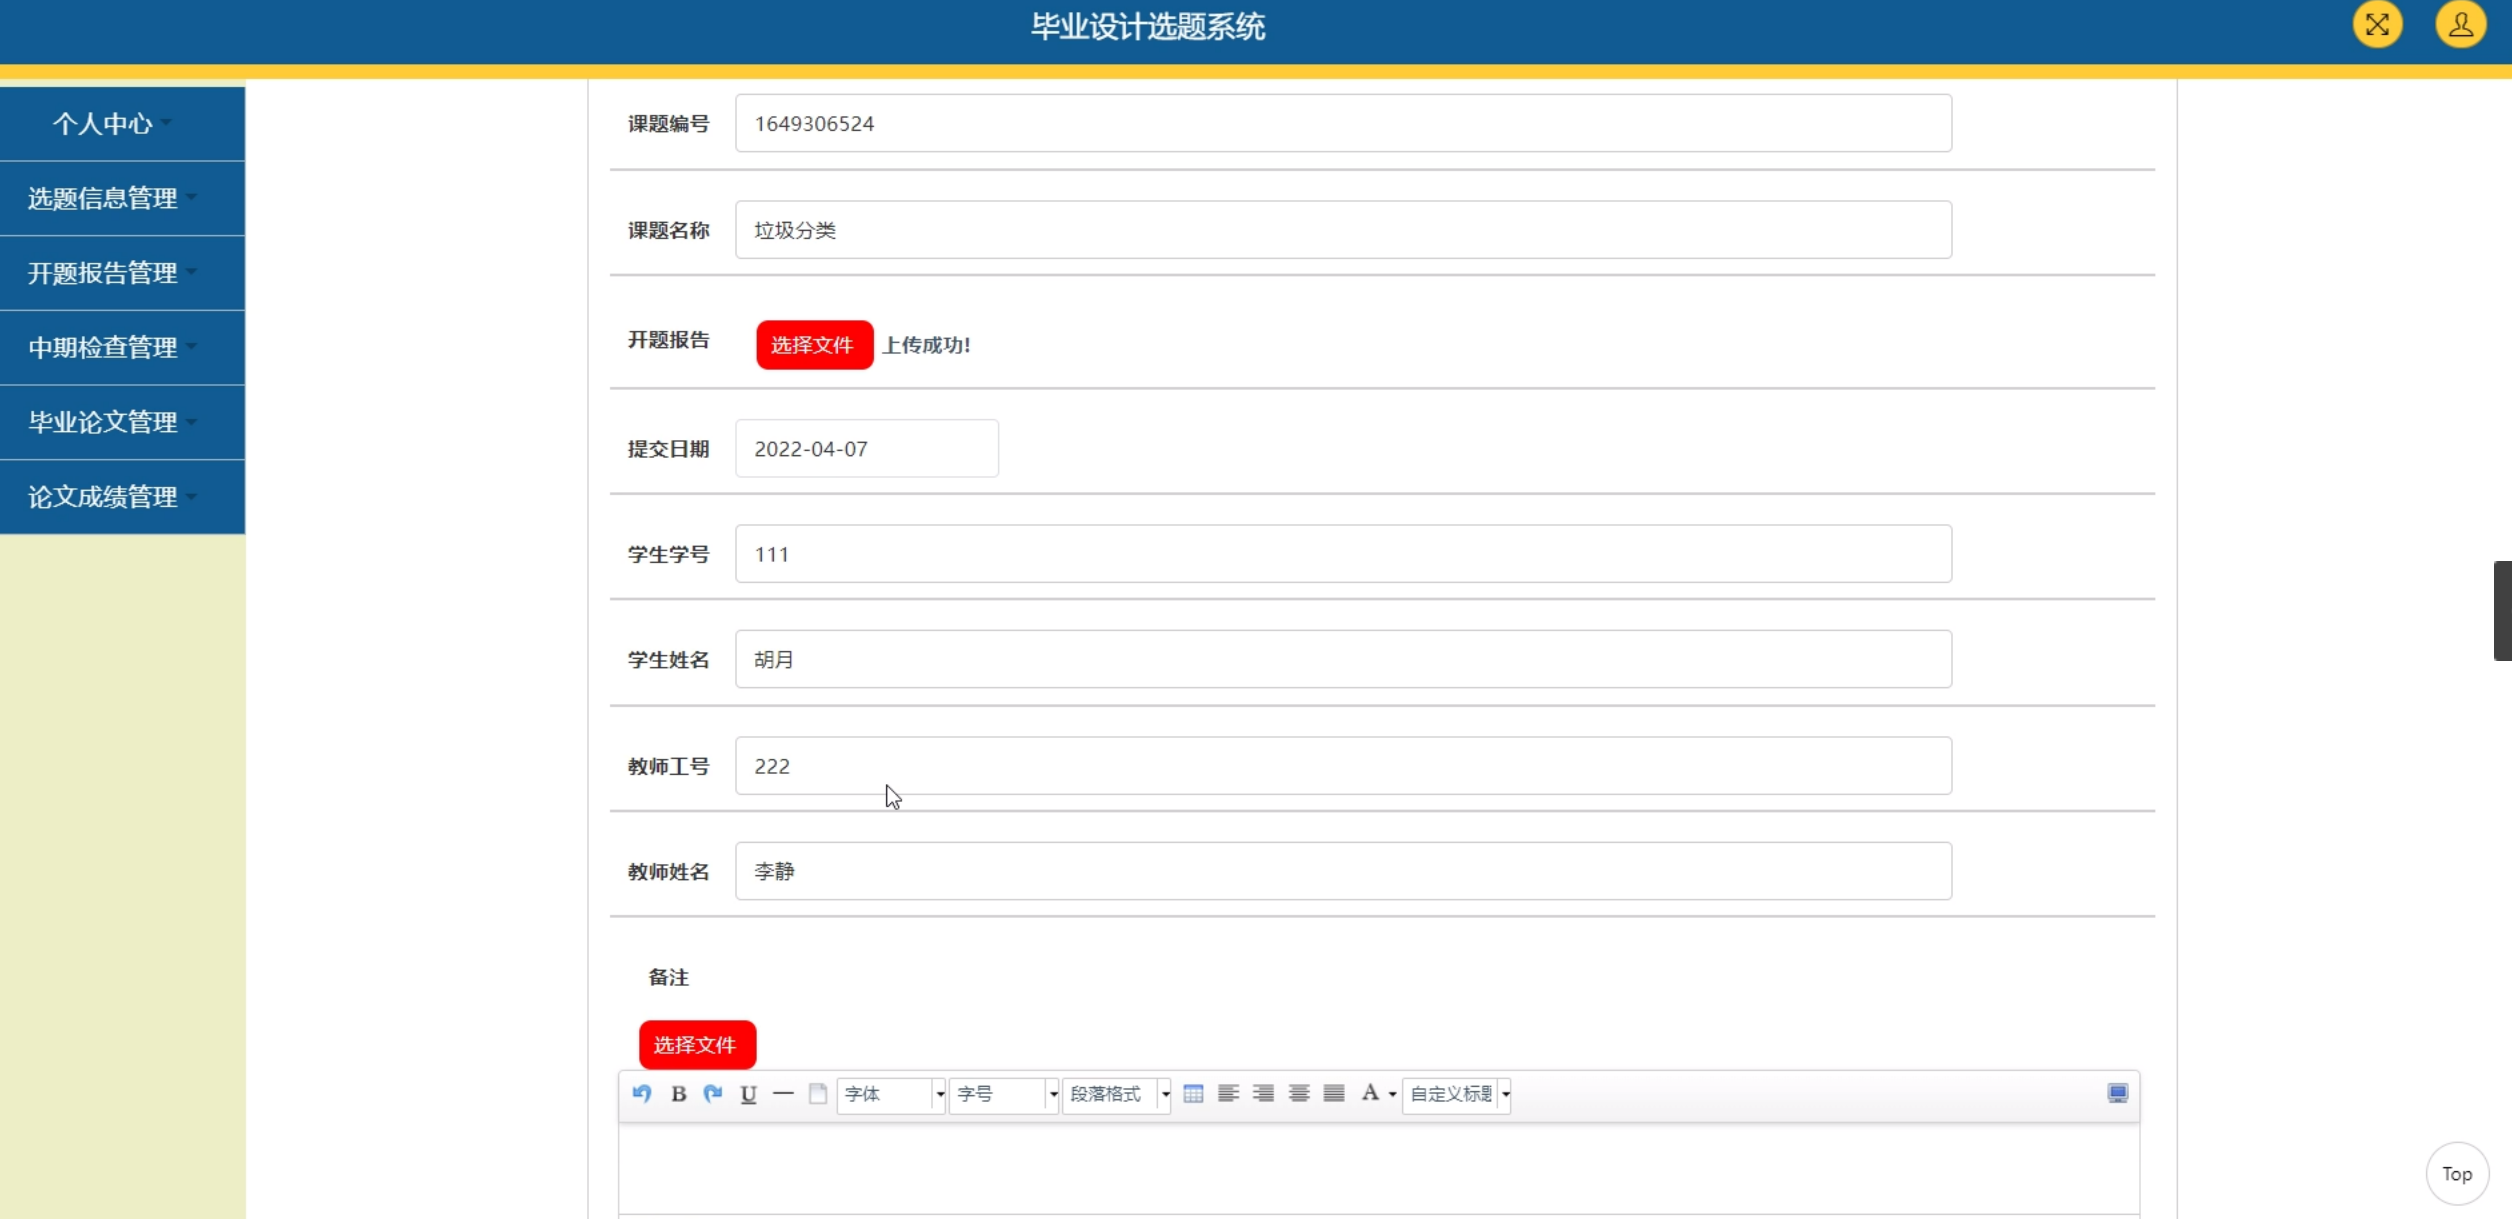Expand the 选题信息管理 sidebar menu
2512x1219 pixels.
(x=122, y=198)
